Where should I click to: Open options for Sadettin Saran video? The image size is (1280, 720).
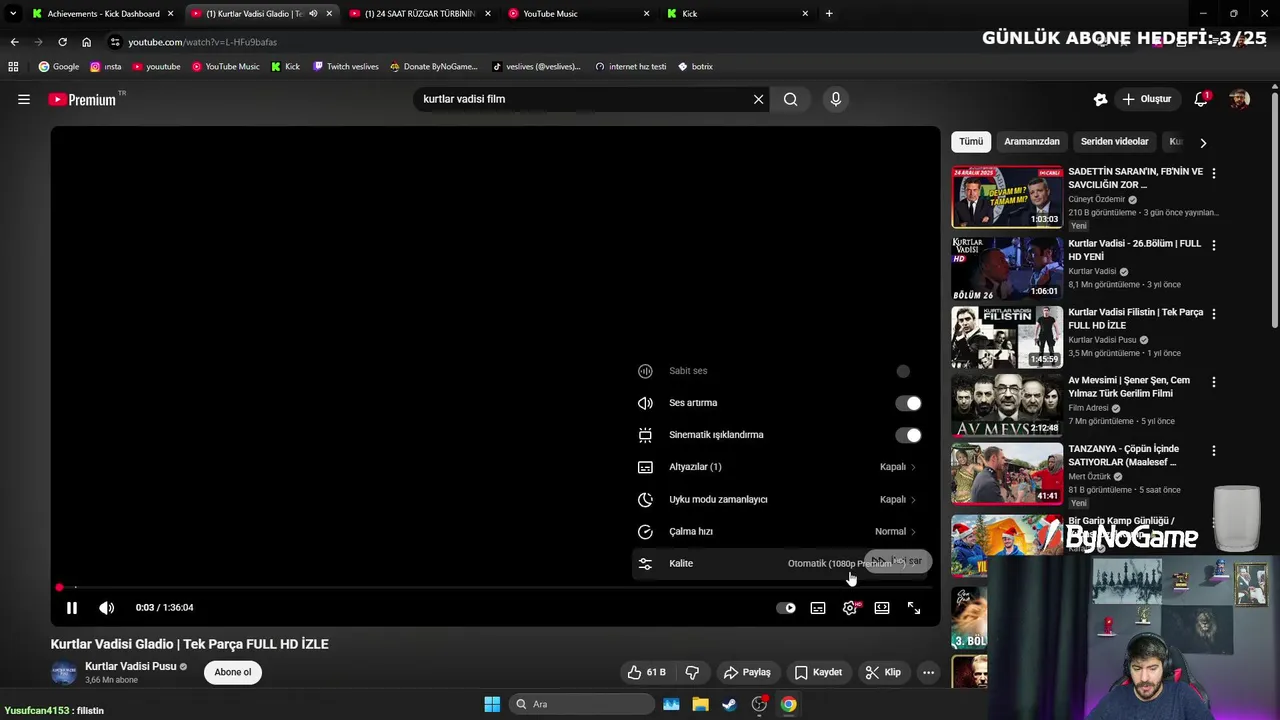tap(1214, 173)
